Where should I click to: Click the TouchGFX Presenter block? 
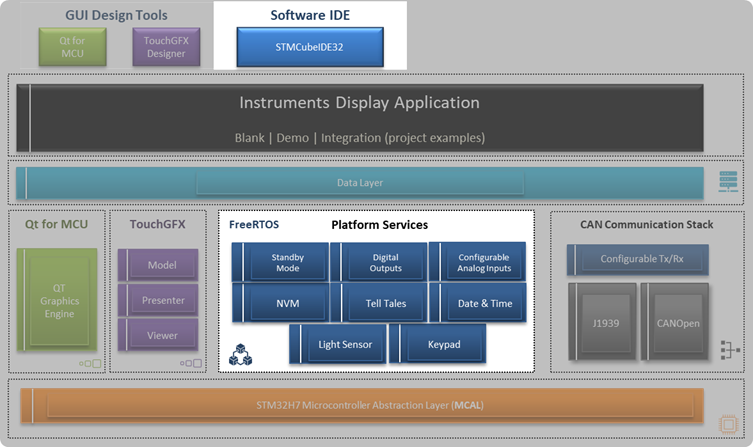coord(158,300)
